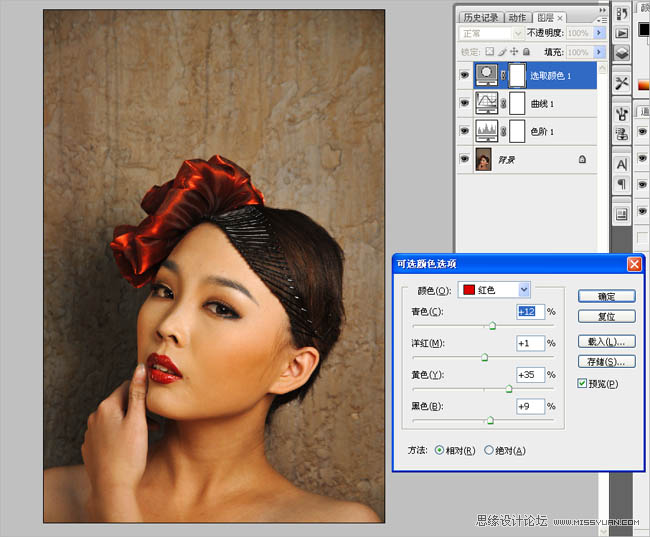Expand the layer opacity slider arrow
This screenshot has width=650, height=537.
click(600, 33)
